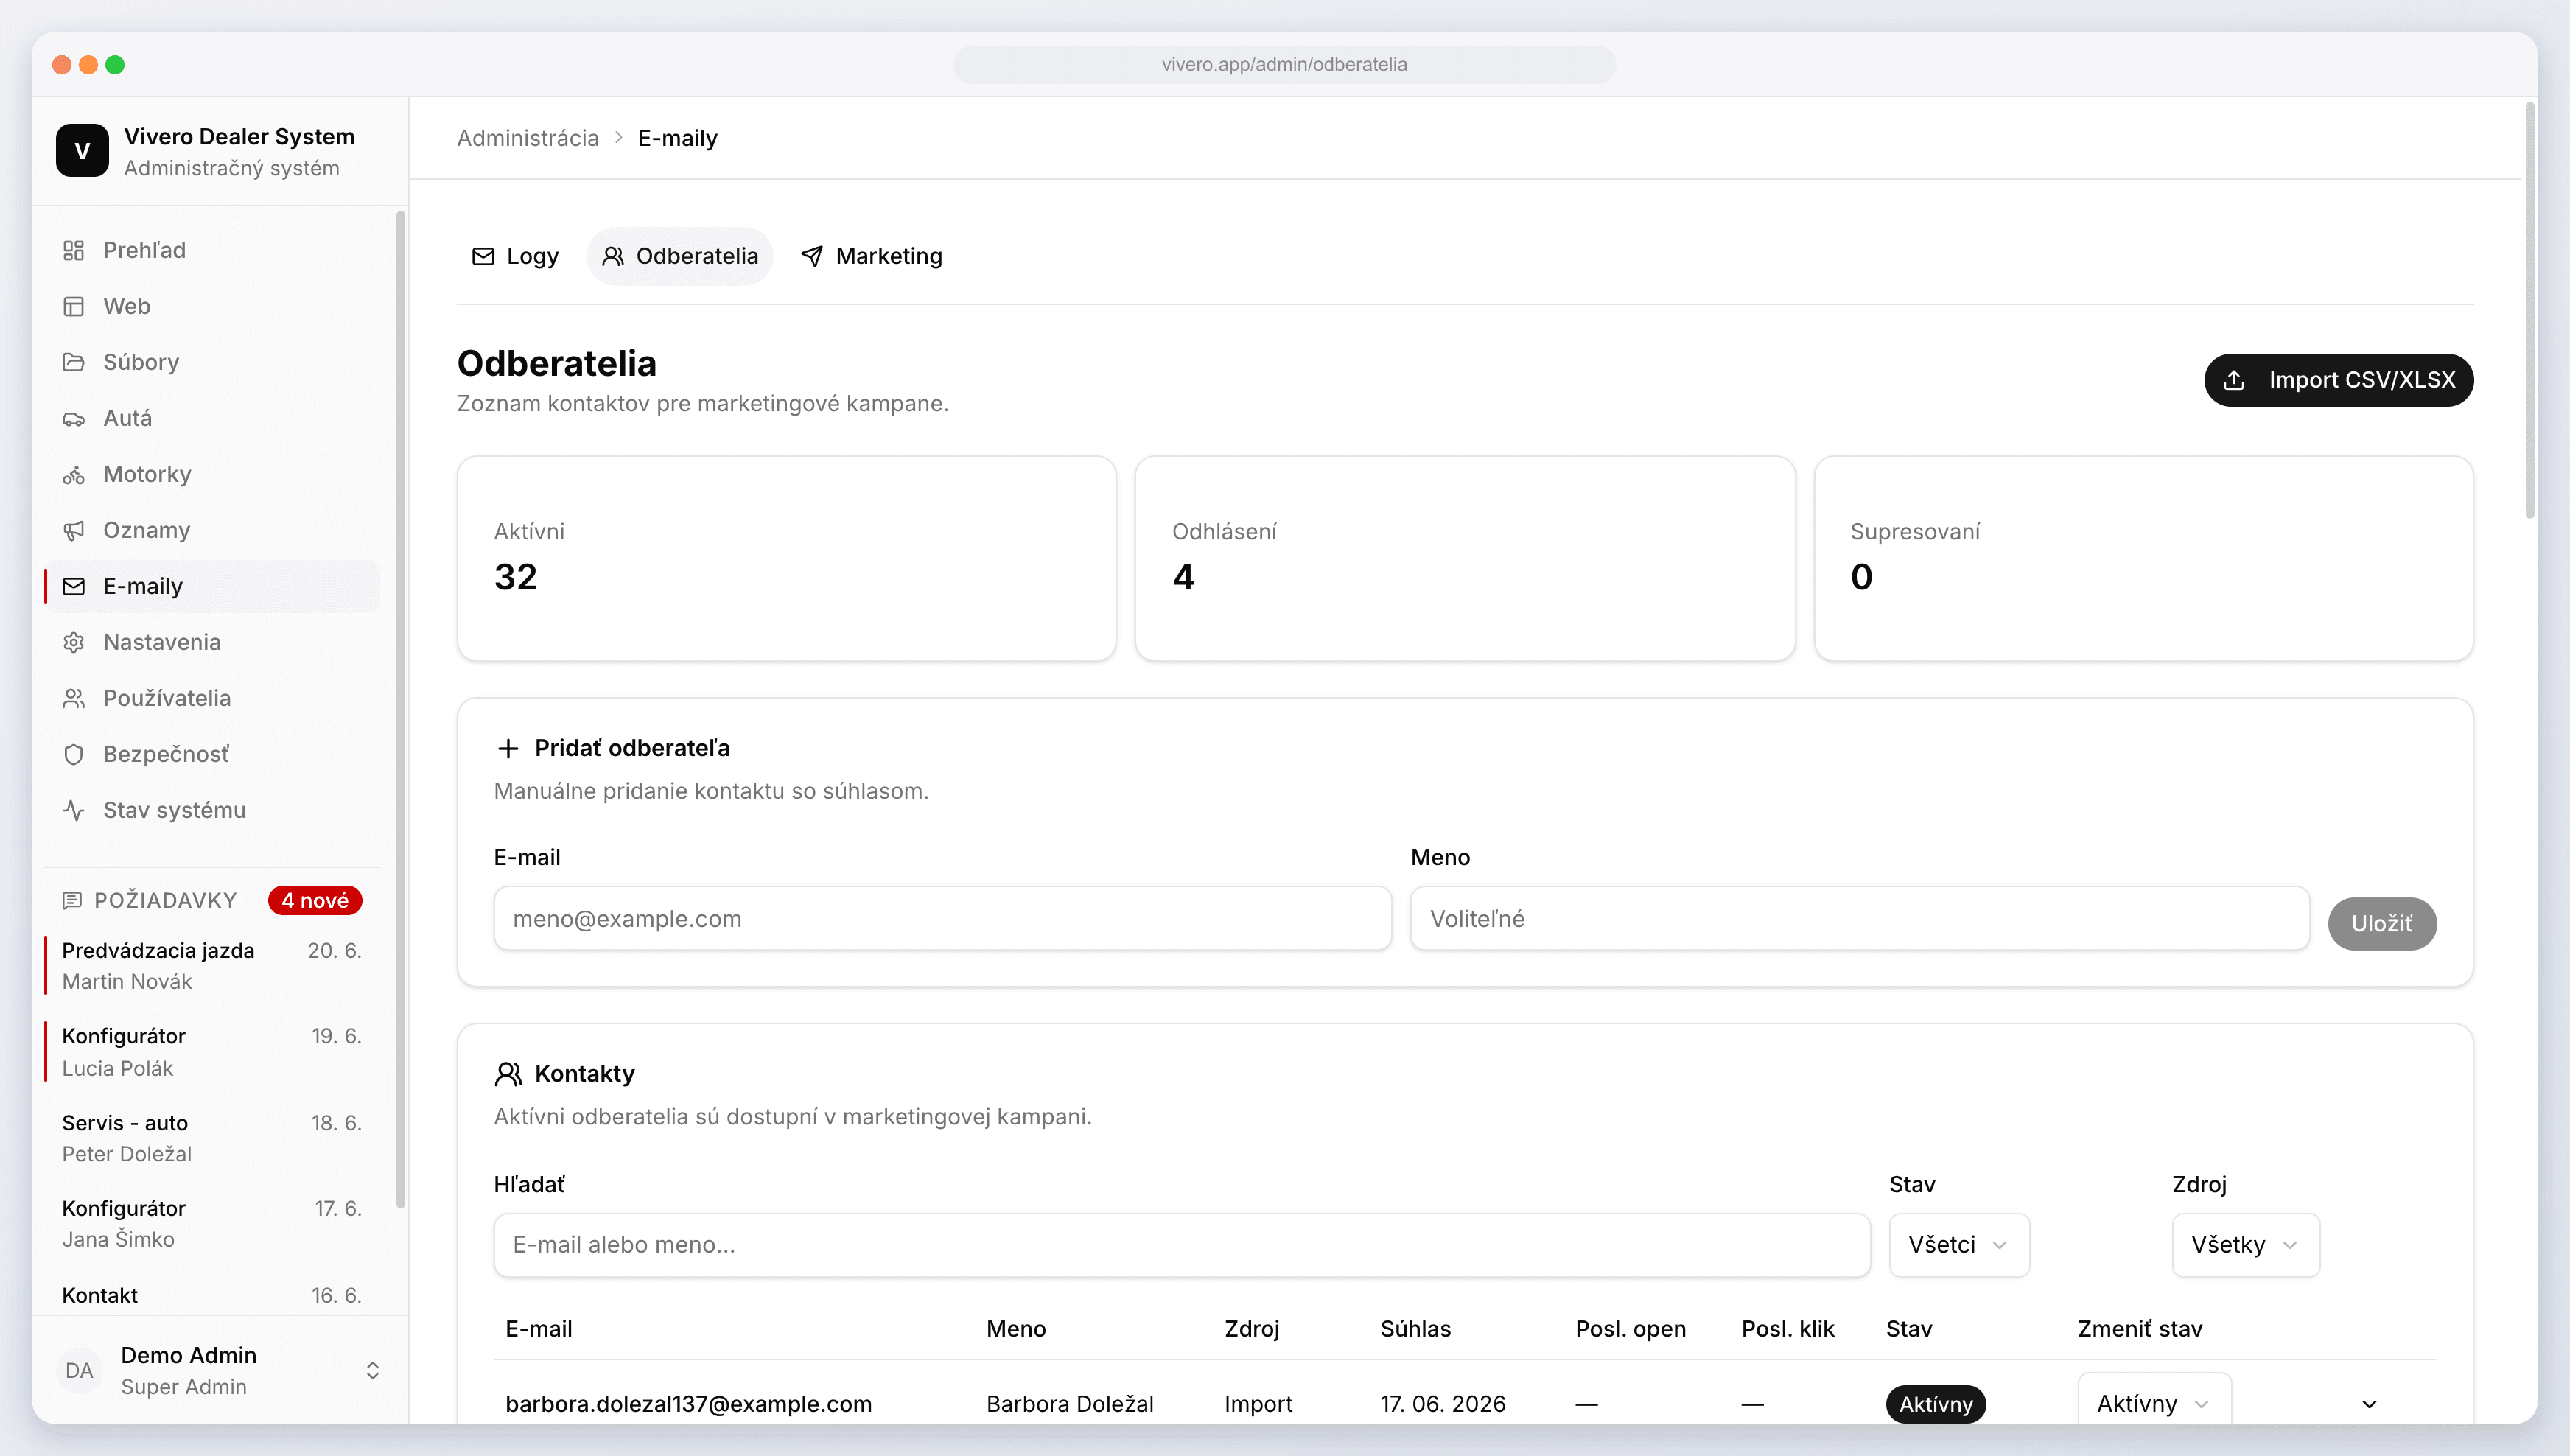Expand the Demo Admin account switcher
The width and height of the screenshot is (2570, 1456).
[x=372, y=1370]
